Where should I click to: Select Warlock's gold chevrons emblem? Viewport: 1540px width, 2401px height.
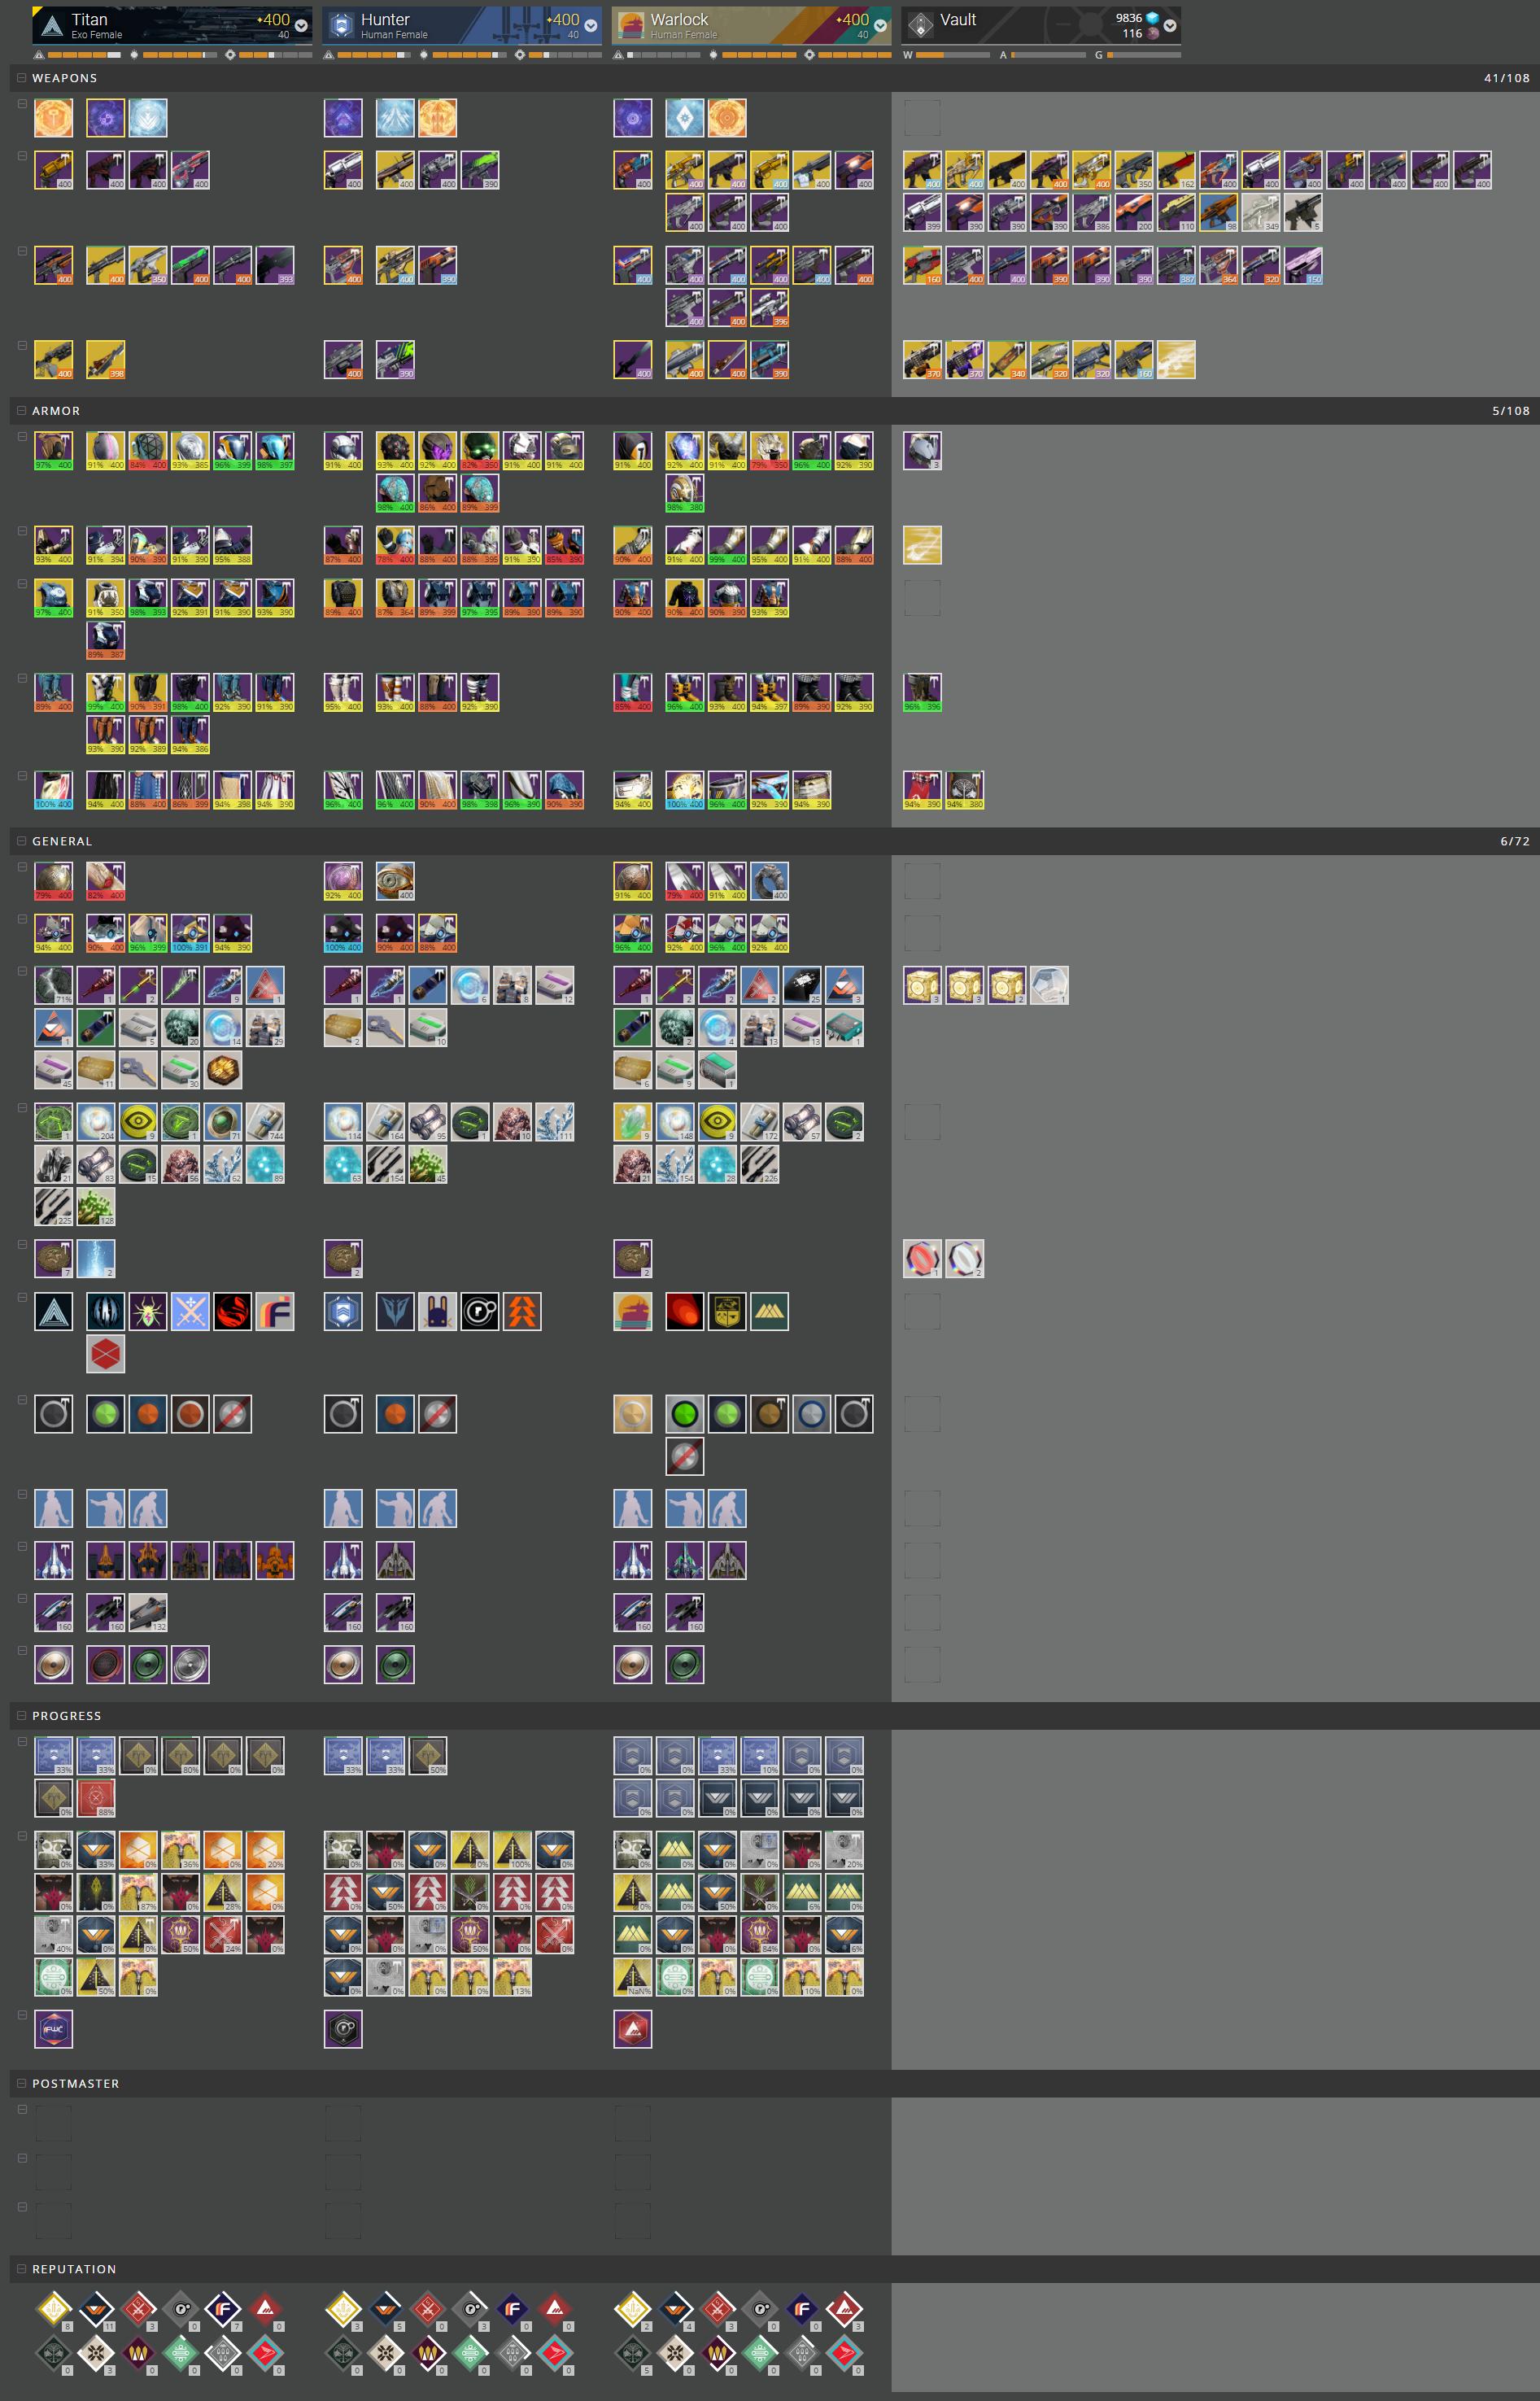(769, 1312)
